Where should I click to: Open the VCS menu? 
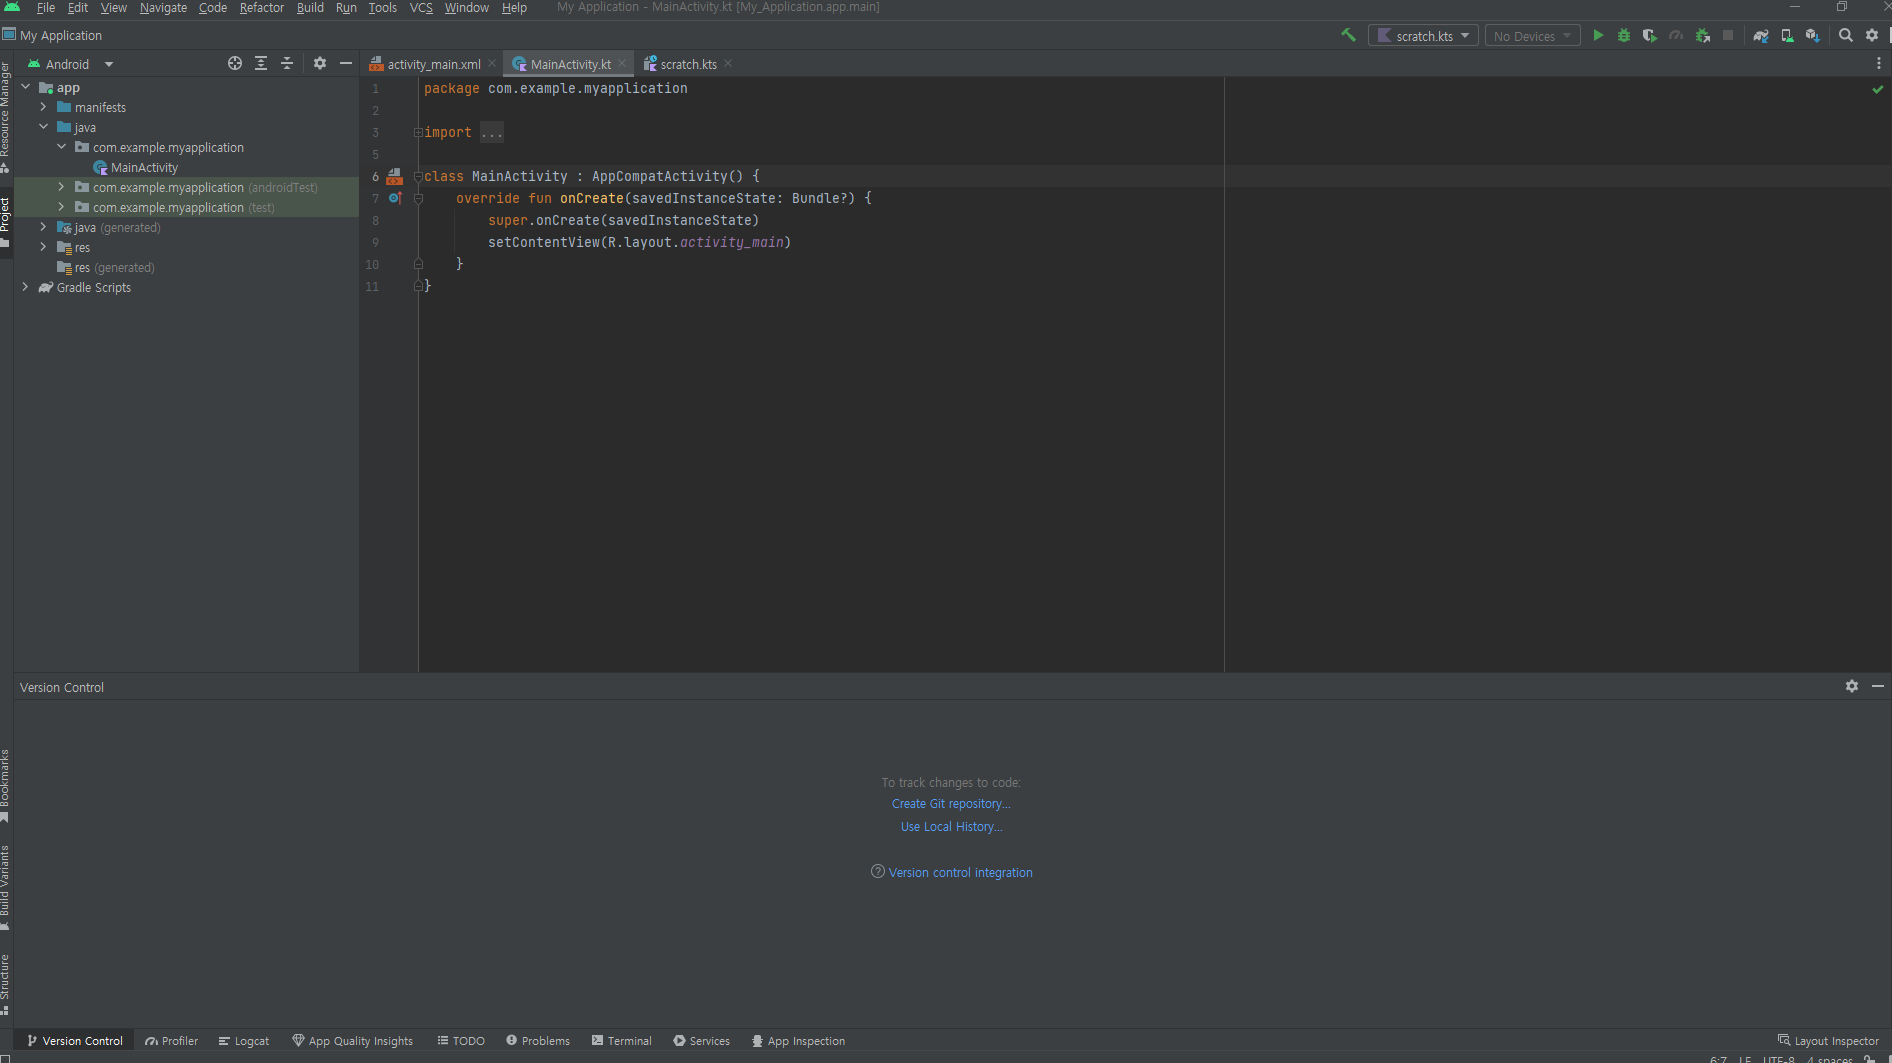(x=421, y=8)
